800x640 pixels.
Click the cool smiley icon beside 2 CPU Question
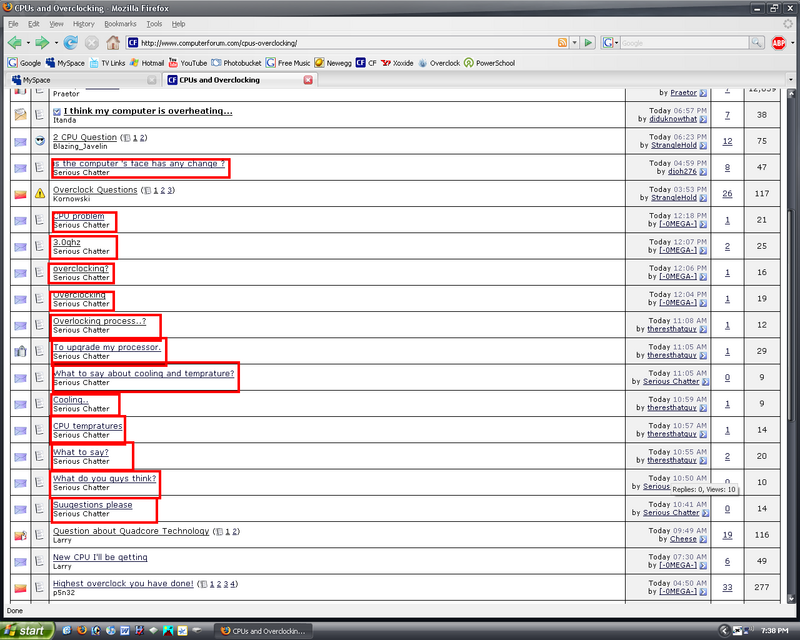pos(40,141)
